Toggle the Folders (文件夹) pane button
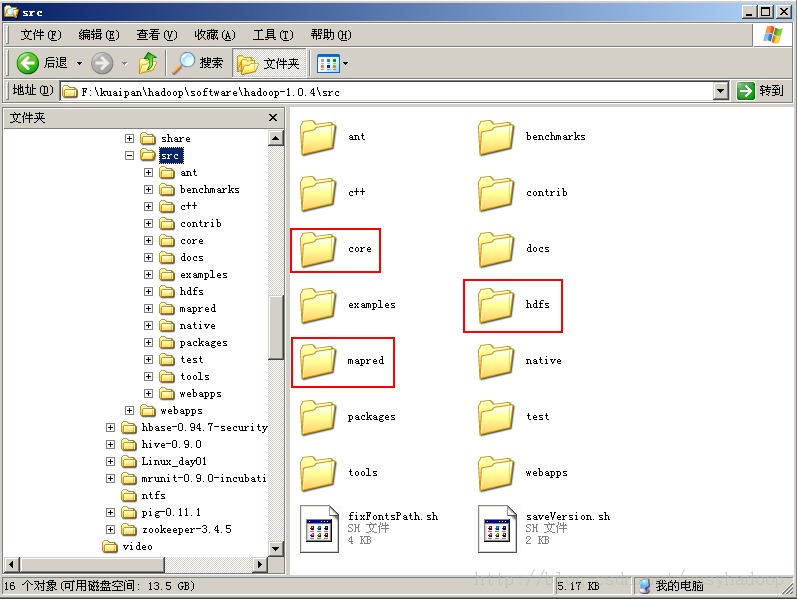797x599 pixels. pyautogui.click(x=269, y=63)
